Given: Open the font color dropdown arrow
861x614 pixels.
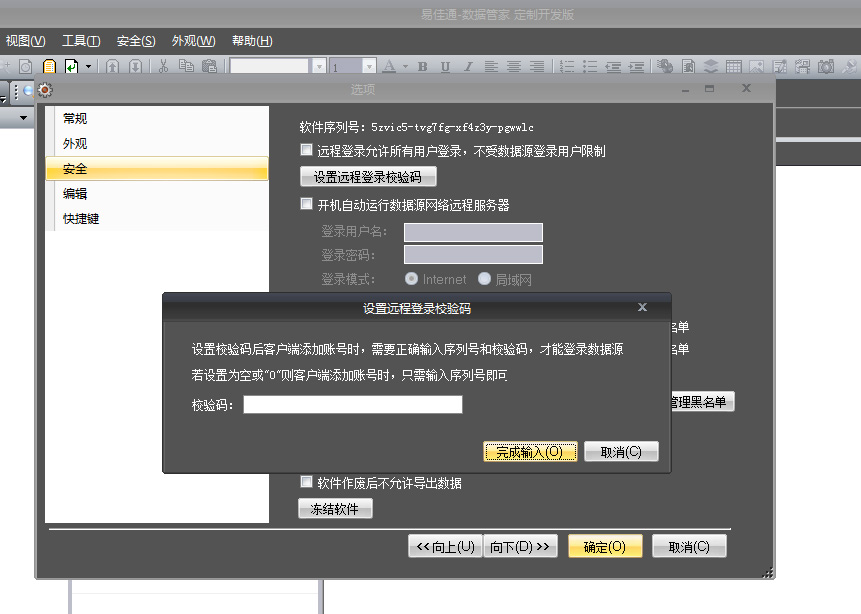Looking at the screenshot, I should coord(403,66).
